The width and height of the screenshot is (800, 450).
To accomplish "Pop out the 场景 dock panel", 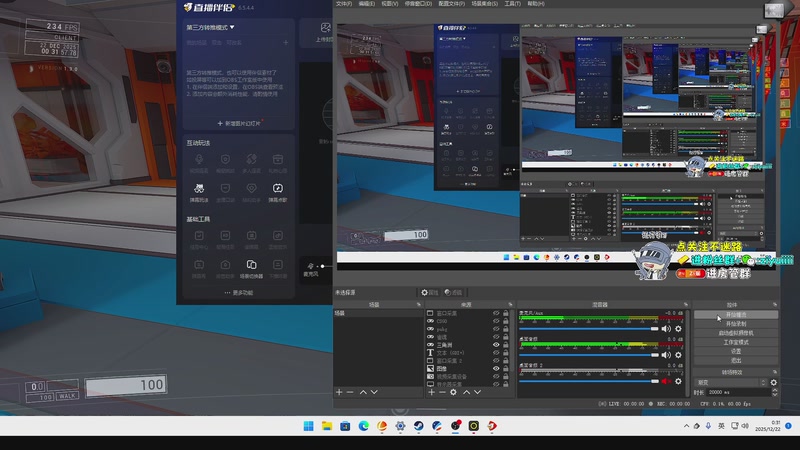I will click(419, 305).
